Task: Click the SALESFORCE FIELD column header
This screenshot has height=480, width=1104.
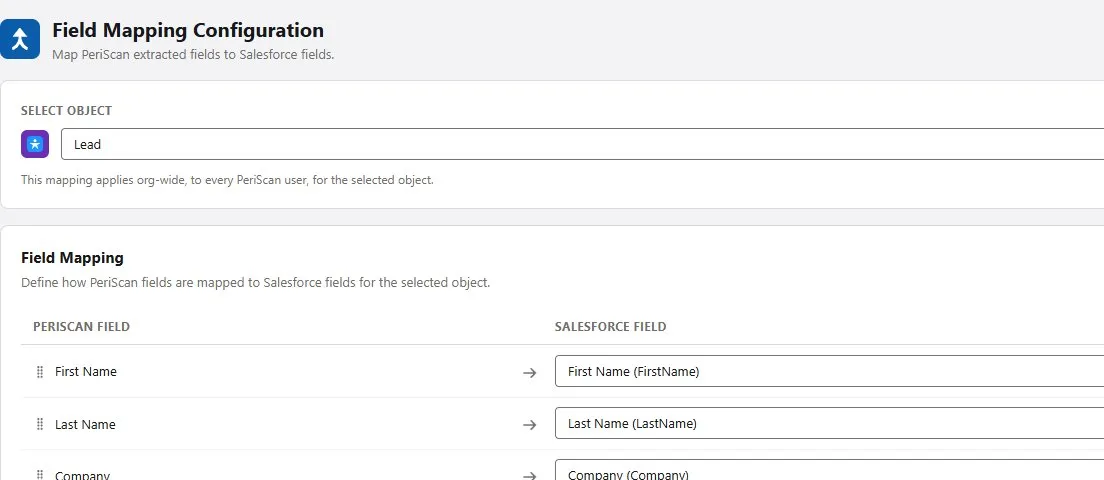Action: (x=610, y=327)
